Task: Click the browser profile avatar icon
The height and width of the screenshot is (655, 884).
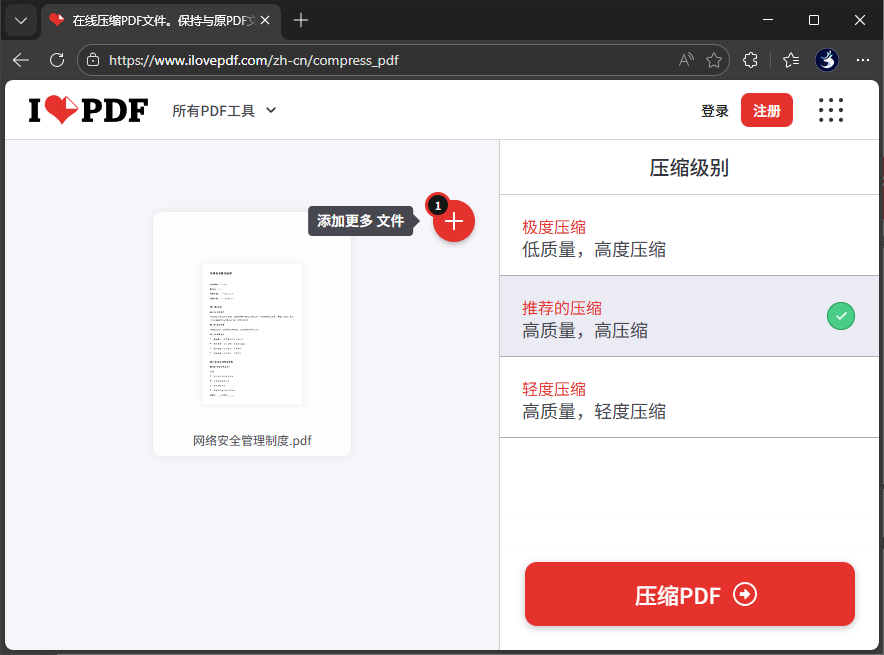Action: pyautogui.click(x=827, y=60)
